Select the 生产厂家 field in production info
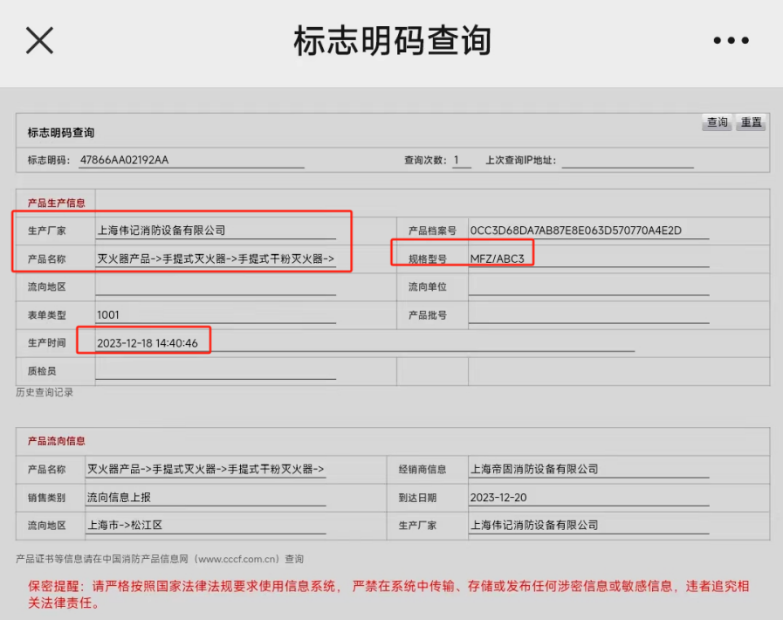The width and height of the screenshot is (783, 620). coord(216,231)
